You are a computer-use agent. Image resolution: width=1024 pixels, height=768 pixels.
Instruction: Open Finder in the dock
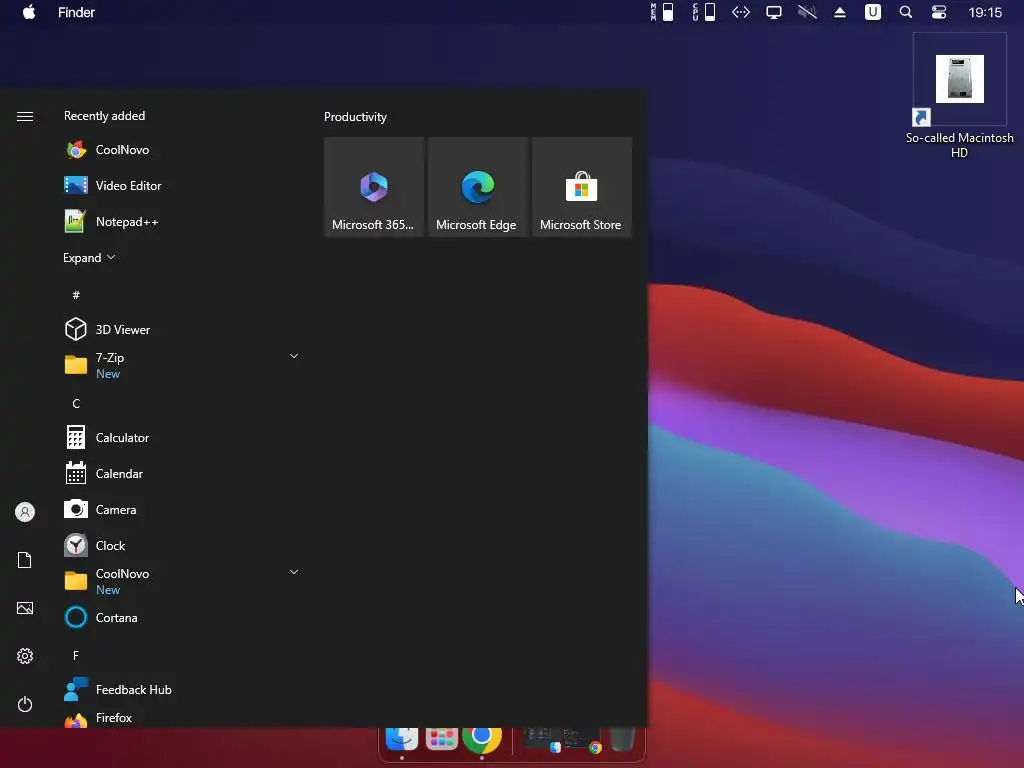click(x=402, y=738)
